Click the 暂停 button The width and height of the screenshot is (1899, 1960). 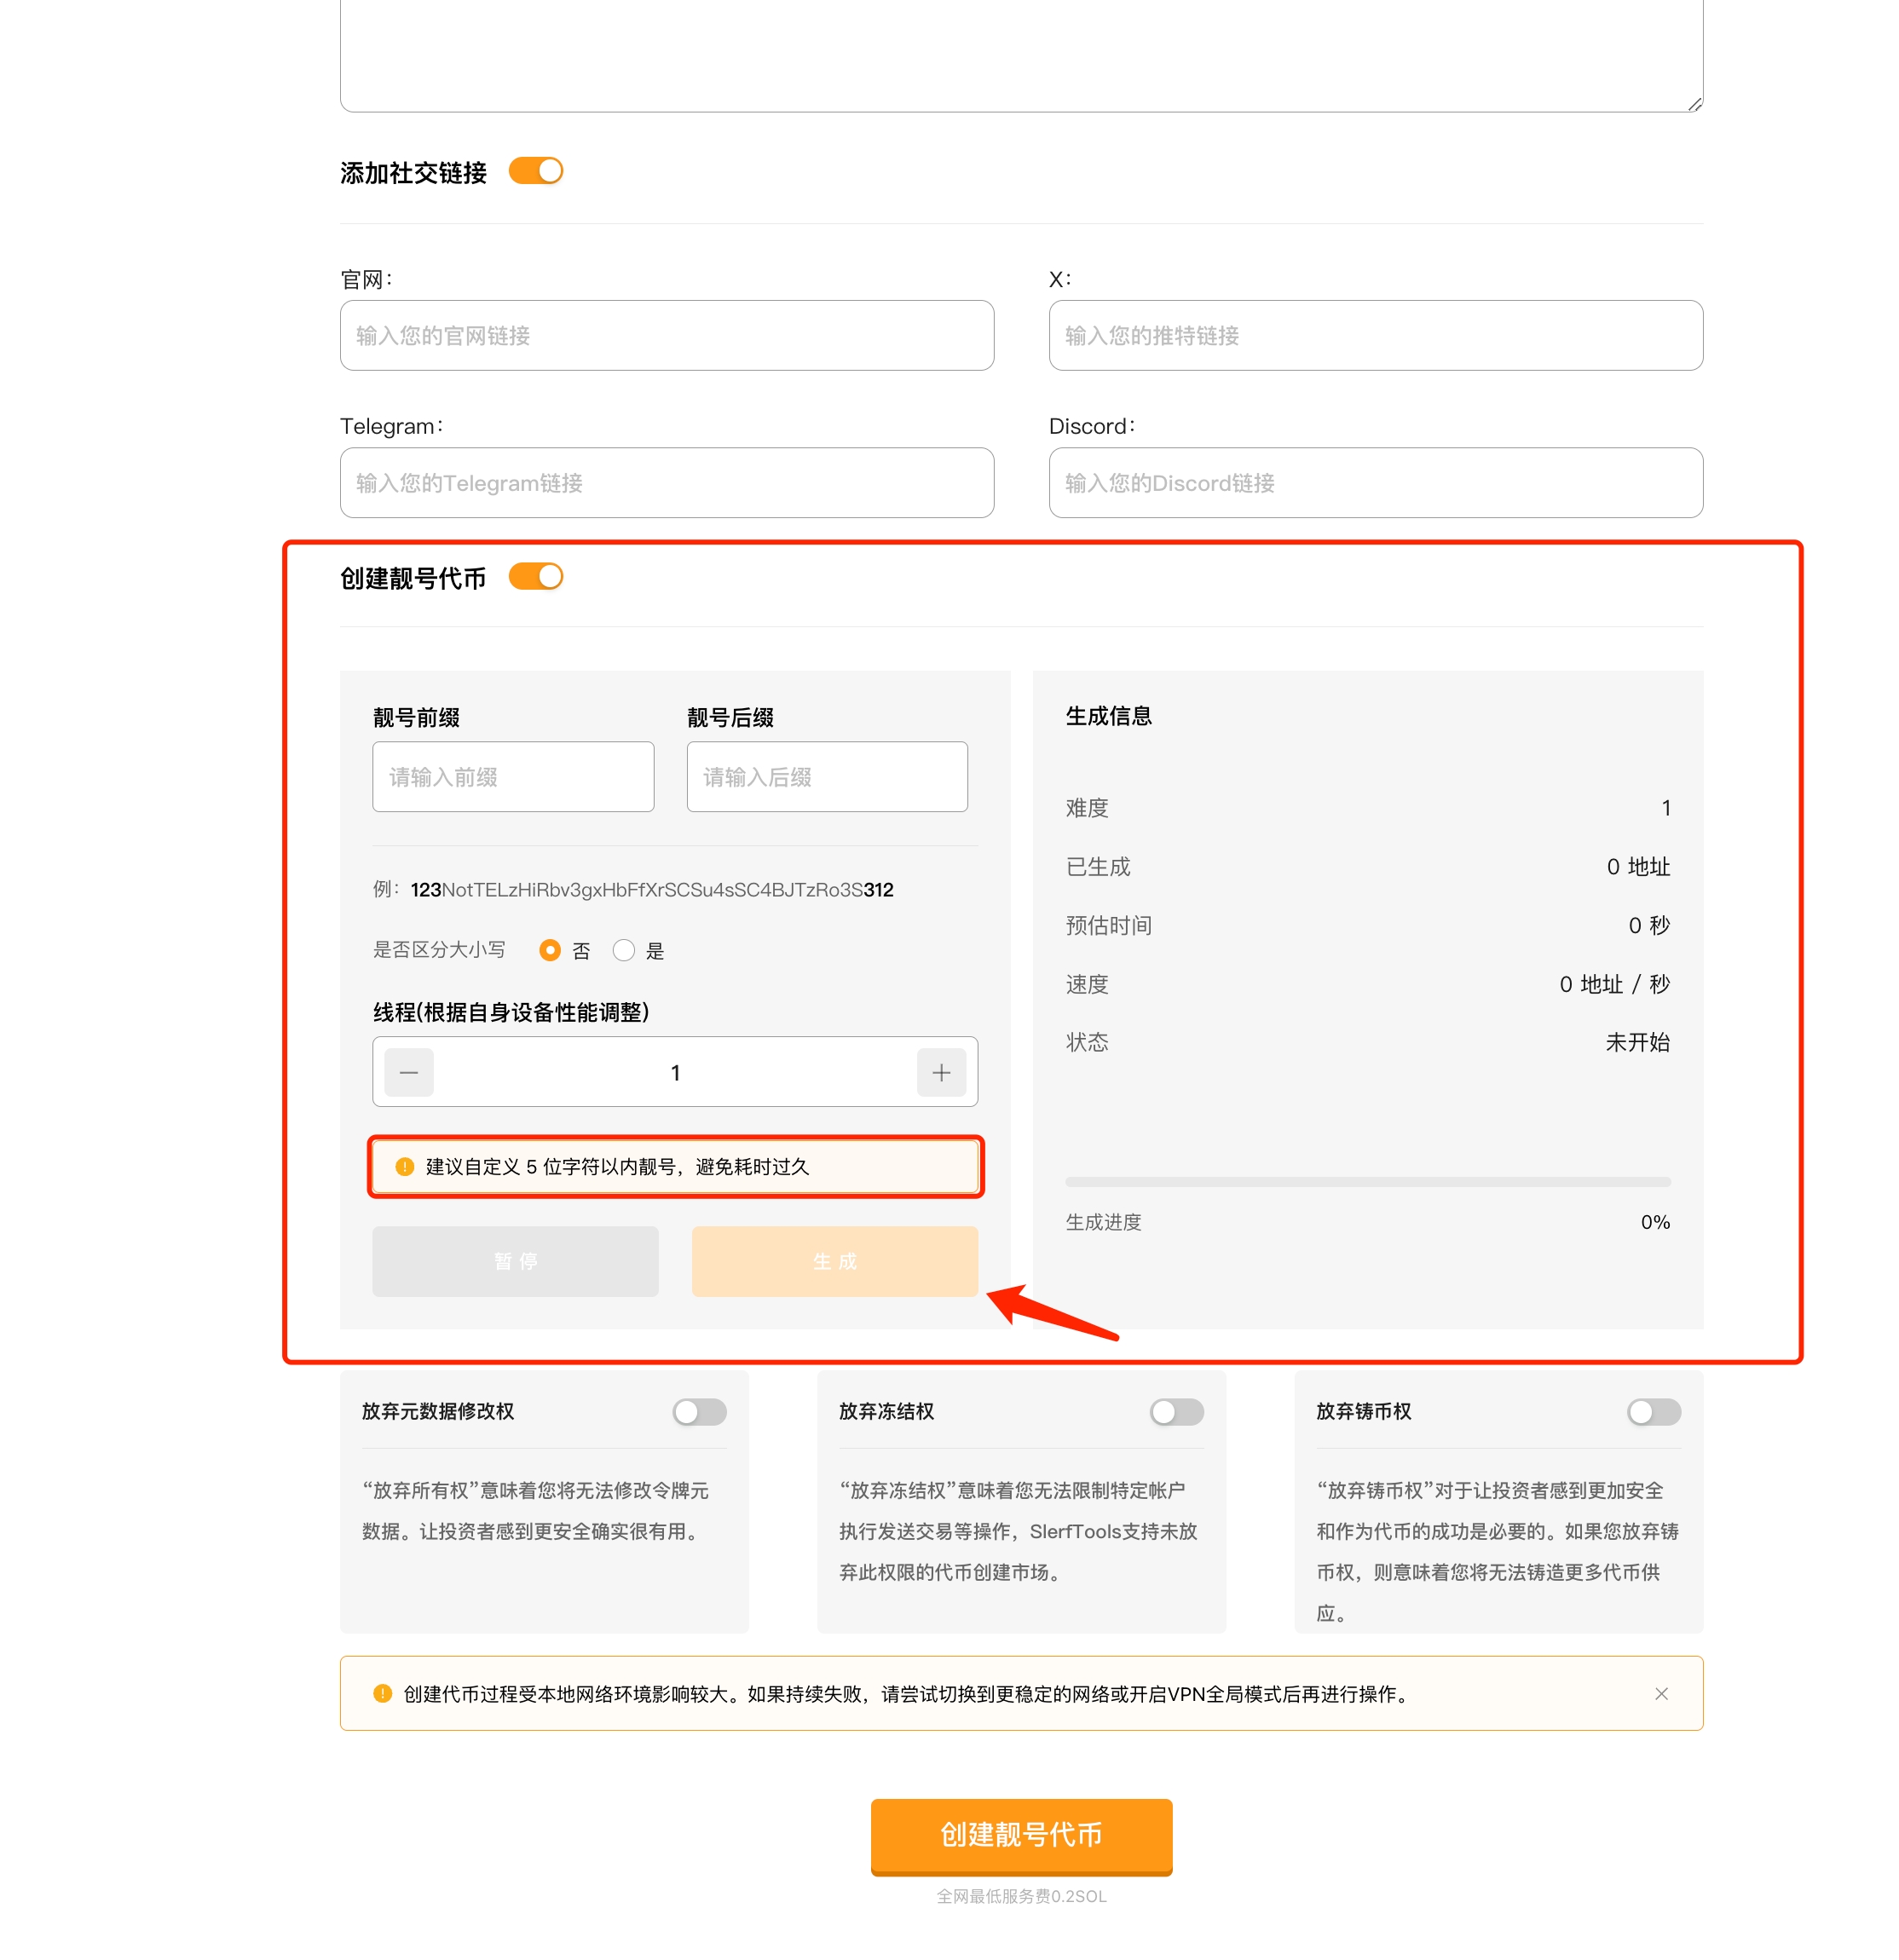[515, 1261]
